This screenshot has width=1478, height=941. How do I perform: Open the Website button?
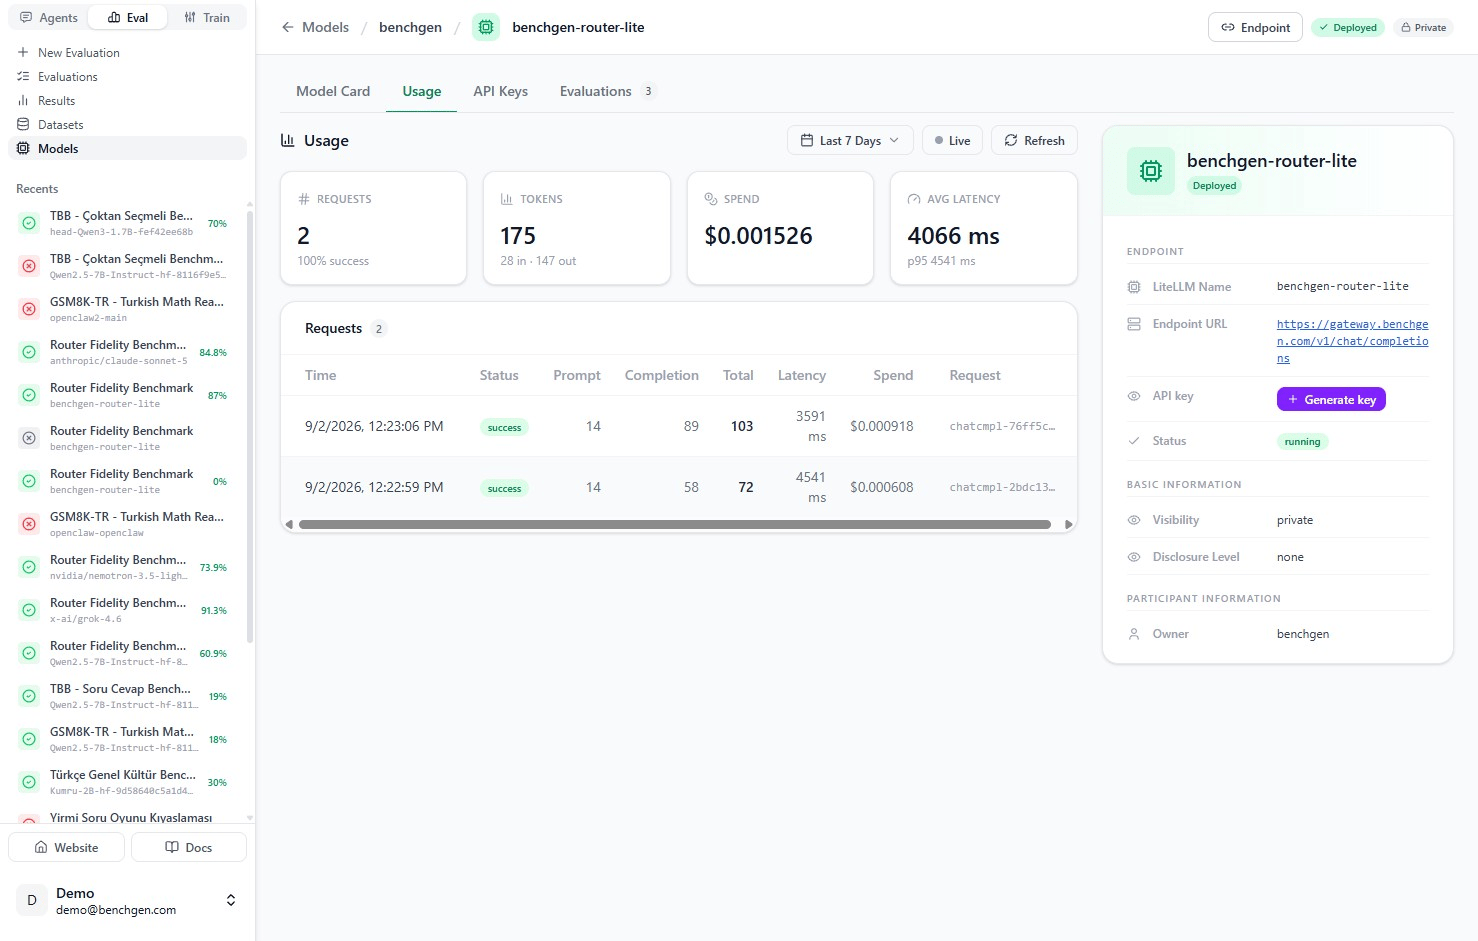[x=67, y=847]
